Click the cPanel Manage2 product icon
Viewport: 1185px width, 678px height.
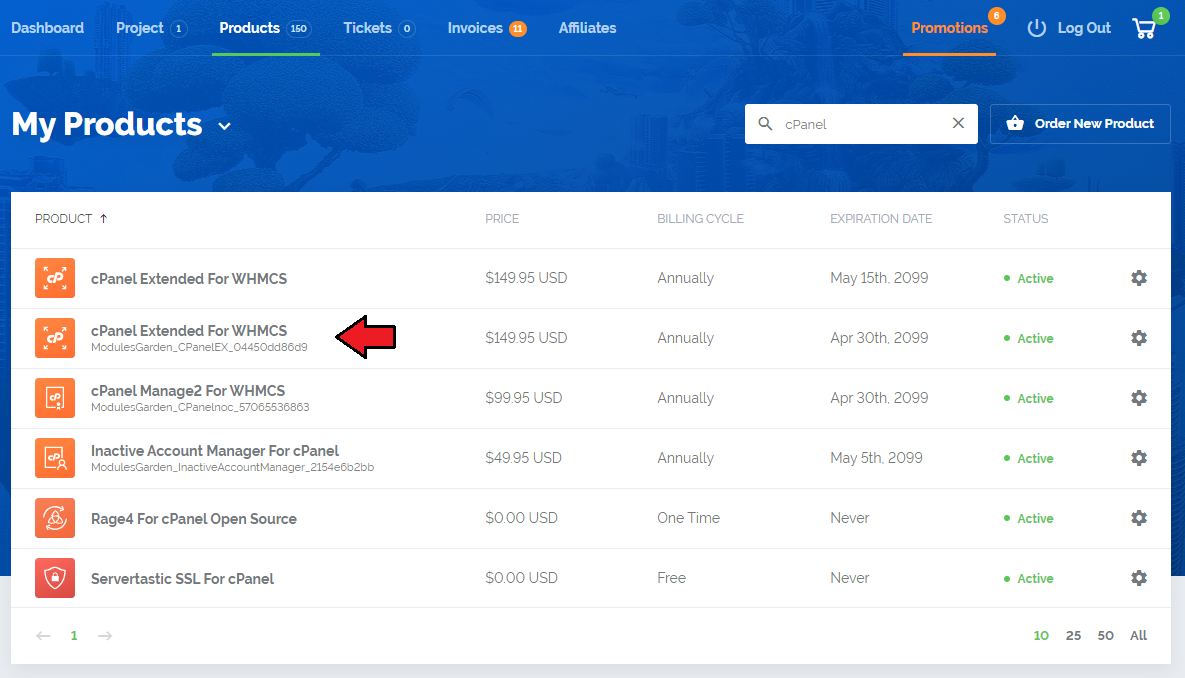coord(55,398)
